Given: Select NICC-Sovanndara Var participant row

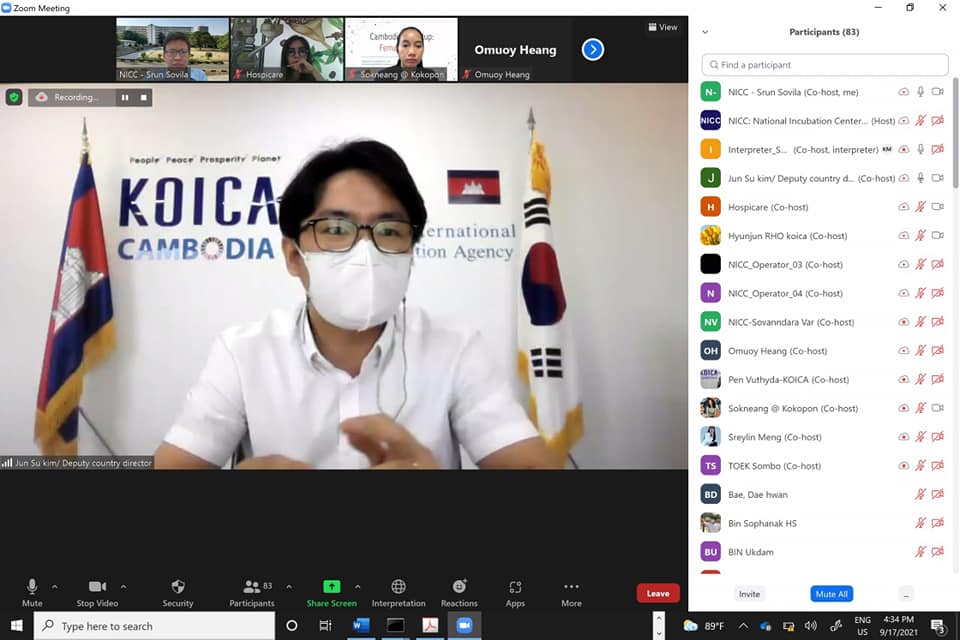Looking at the screenshot, I should click(x=824, y=322).
